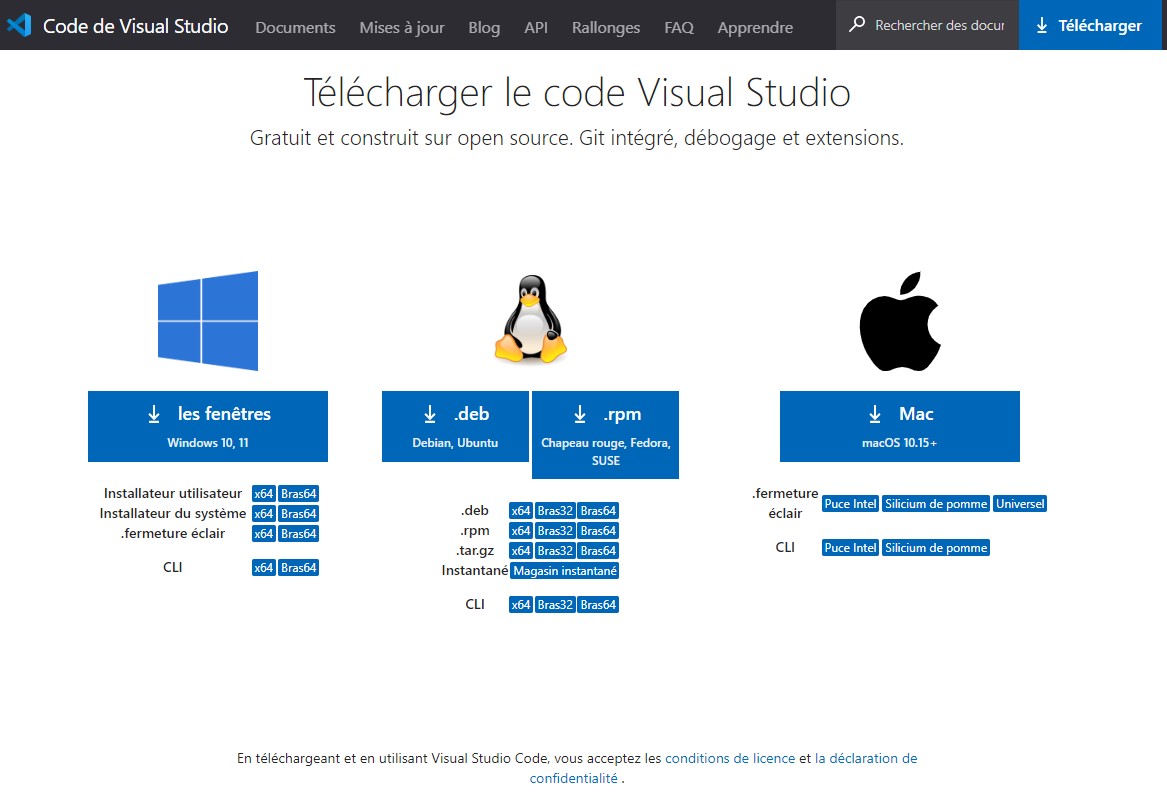Screen dimensions: 1167x796
Task: Click the Visual Studio Code logo icon
Action: click(x=19, y=25)
